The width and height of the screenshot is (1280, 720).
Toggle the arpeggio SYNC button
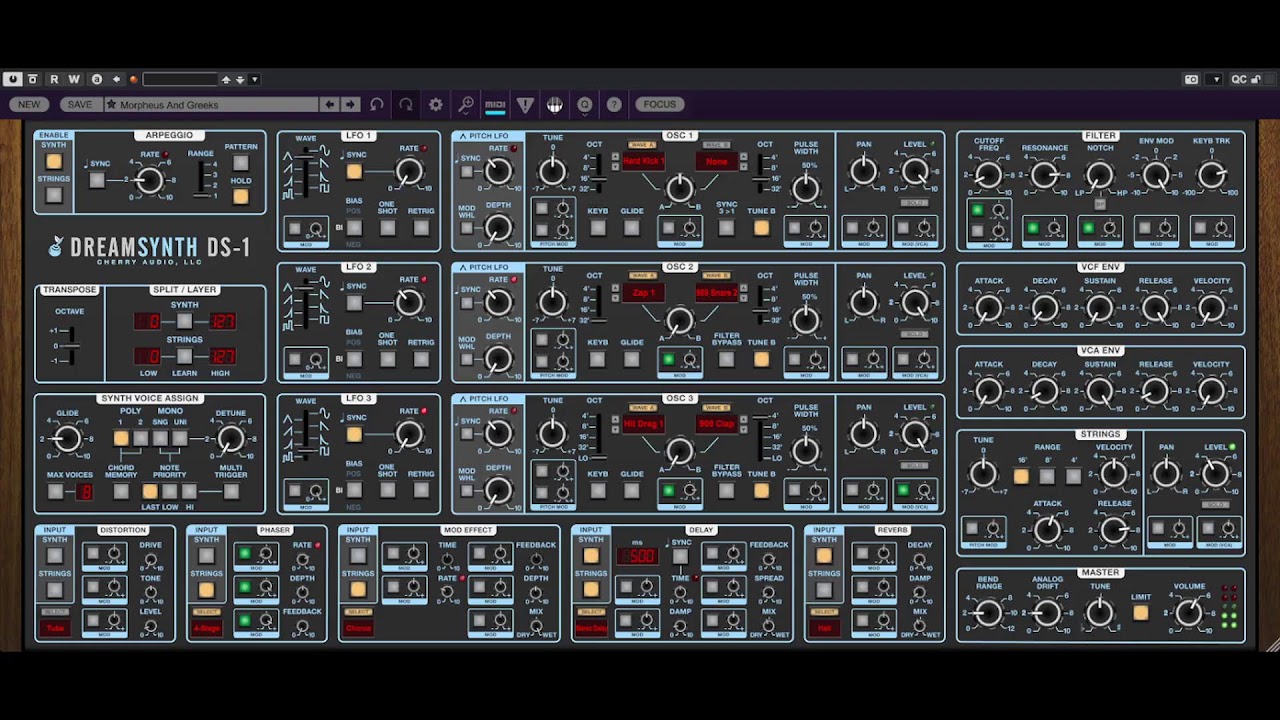(x=97, y=180)
